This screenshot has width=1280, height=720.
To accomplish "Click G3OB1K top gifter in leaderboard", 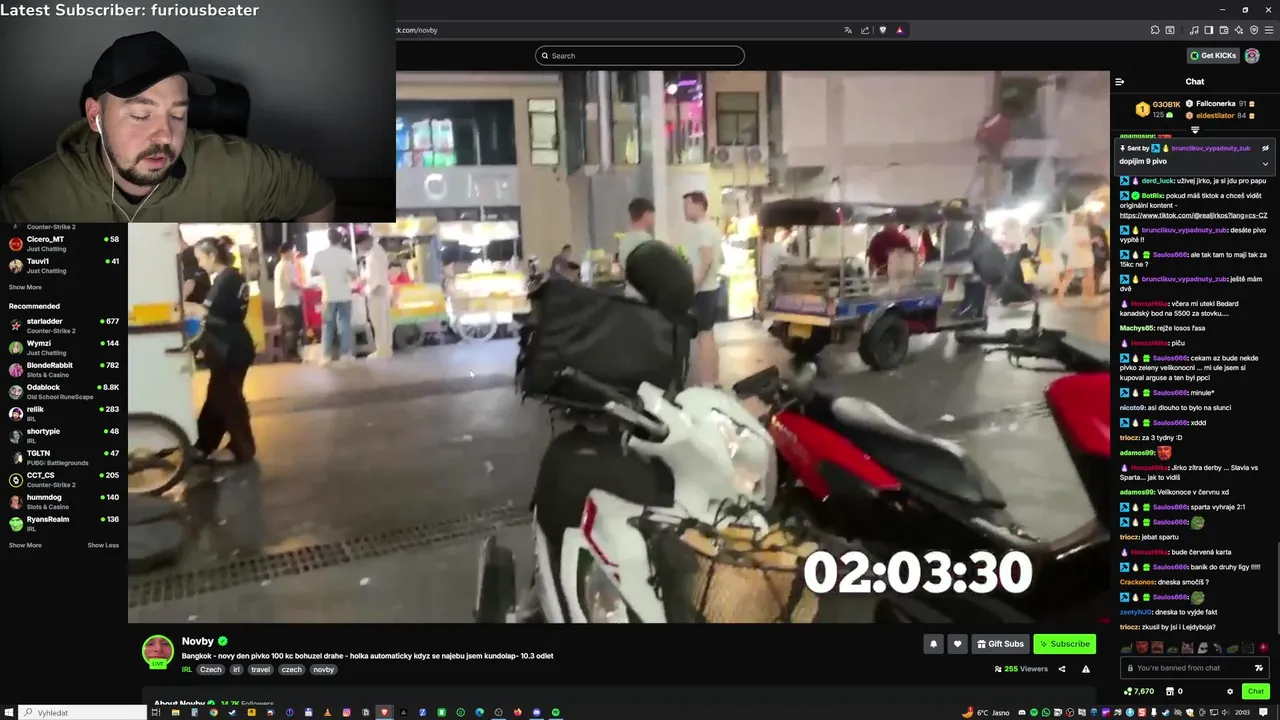I will tap(1159, 109).
